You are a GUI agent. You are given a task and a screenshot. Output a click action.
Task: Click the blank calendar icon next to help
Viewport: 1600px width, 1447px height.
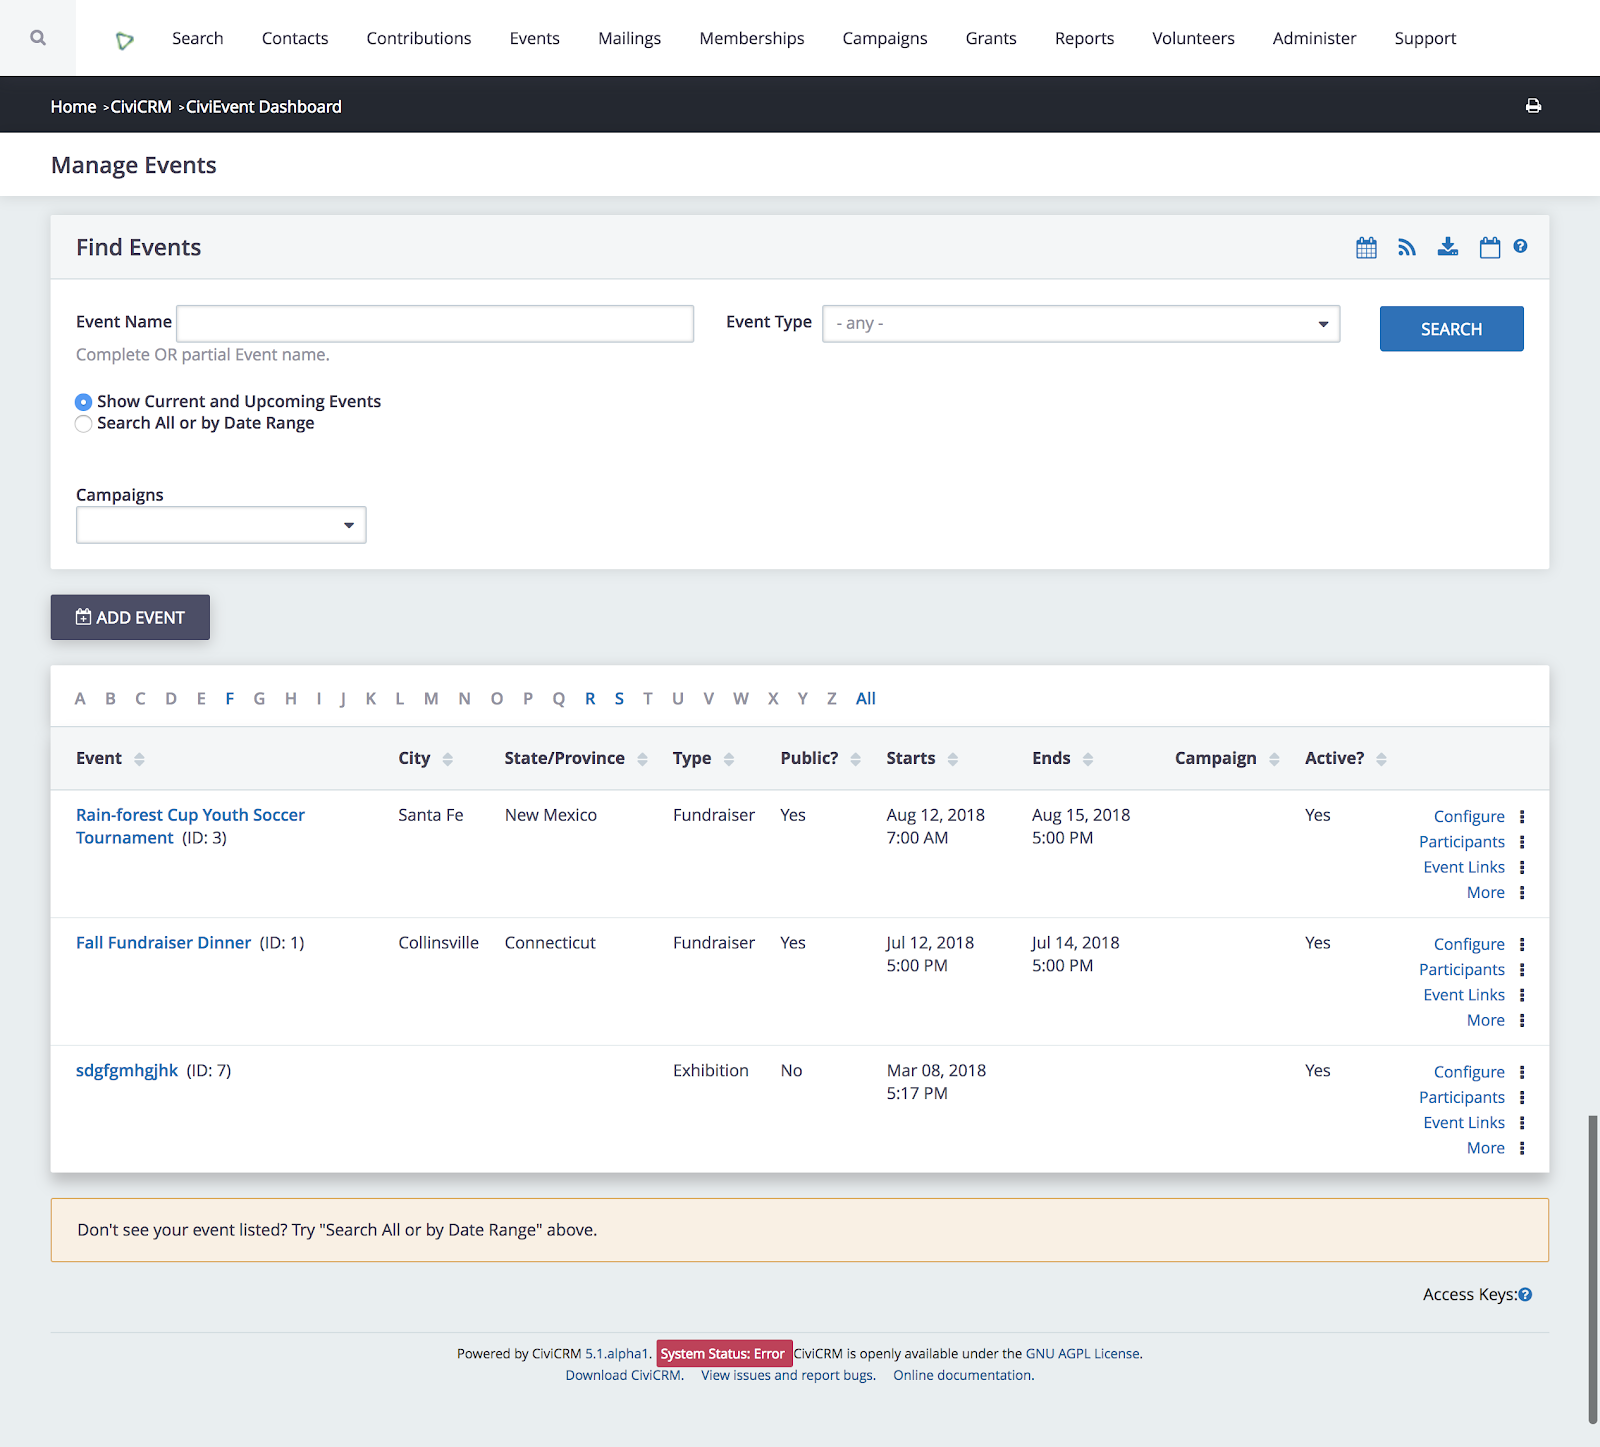tap(1490, 247)
